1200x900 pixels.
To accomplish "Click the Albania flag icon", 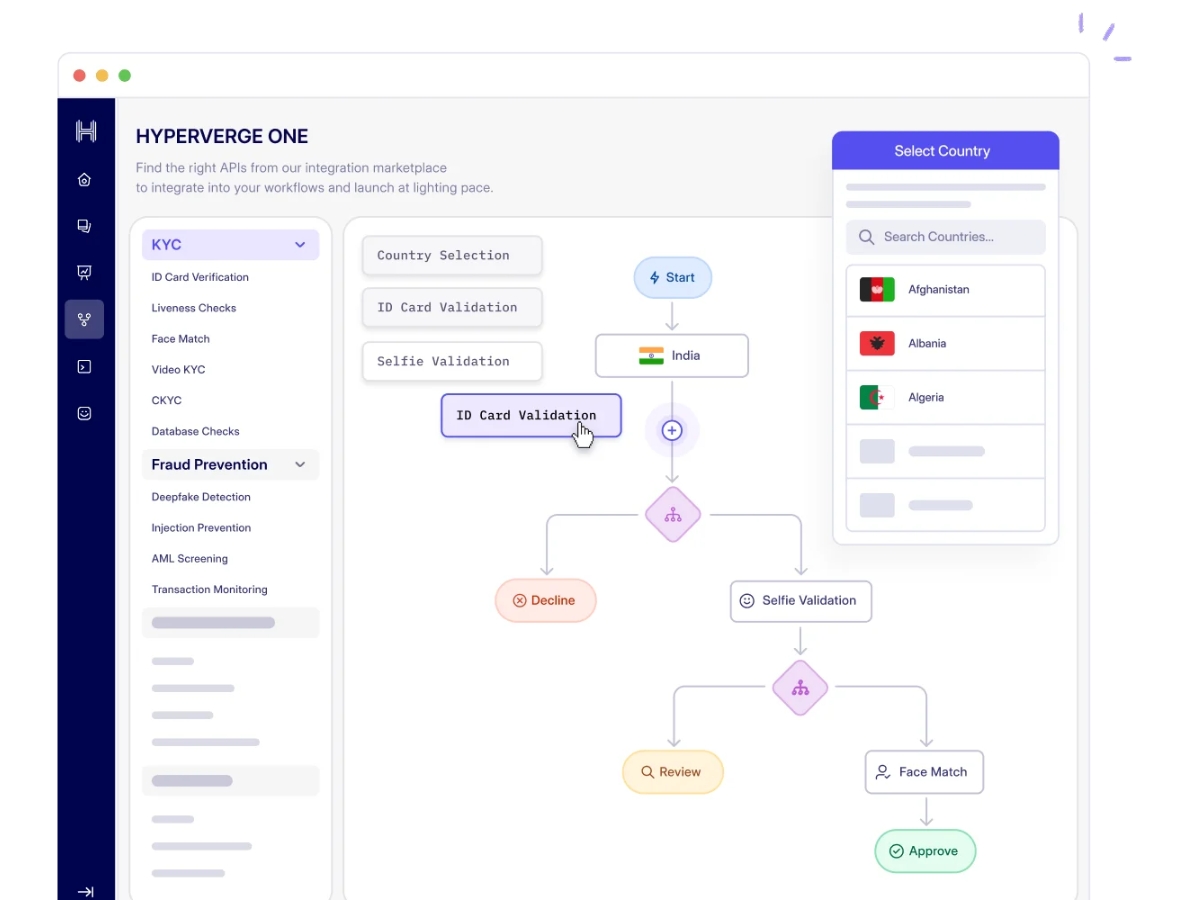I will click(877, 344).
